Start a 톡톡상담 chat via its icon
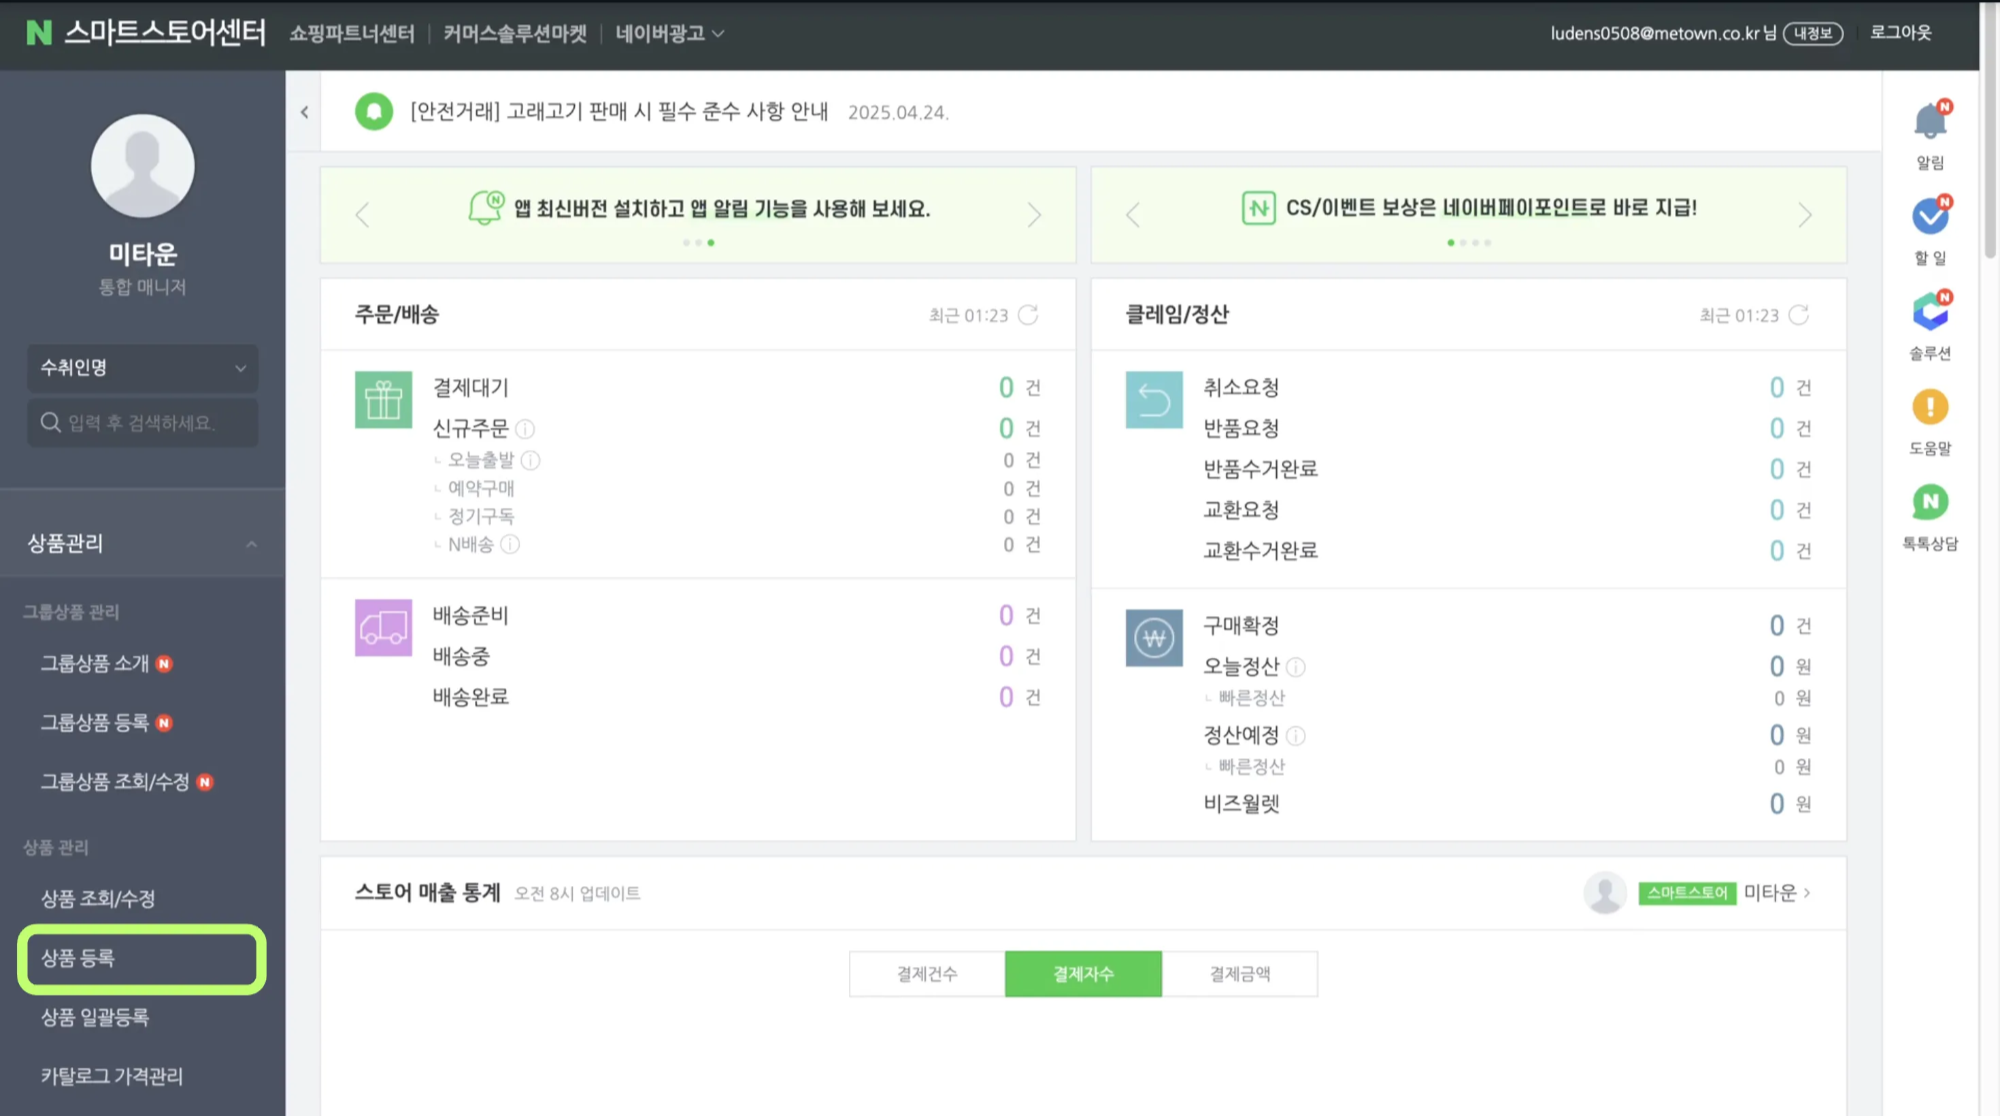Screen dimensions: 2000x1116 [1928, 503]
